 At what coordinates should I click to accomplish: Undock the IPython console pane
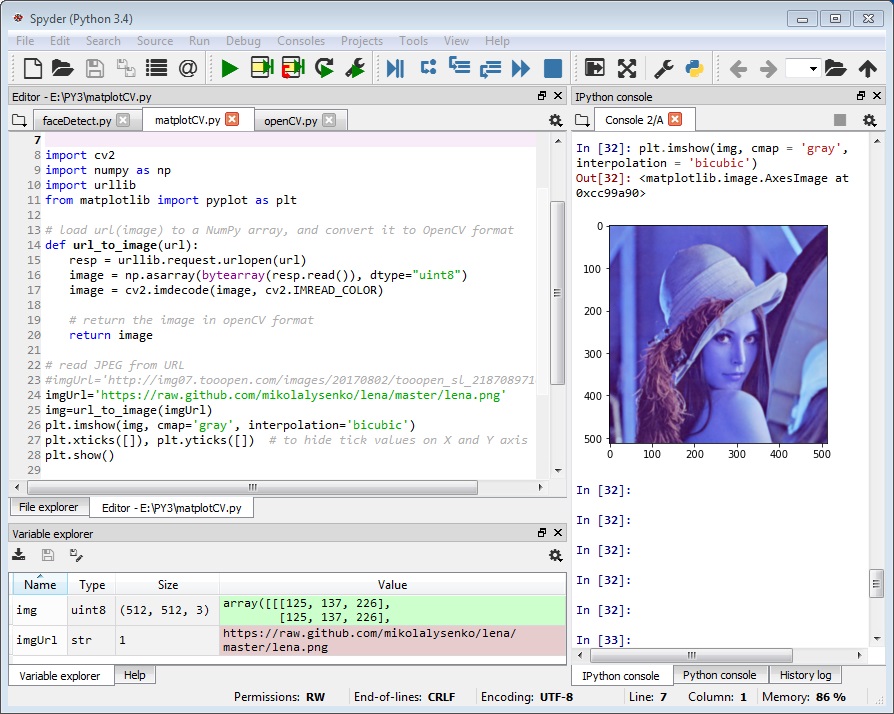pos(861,96)
